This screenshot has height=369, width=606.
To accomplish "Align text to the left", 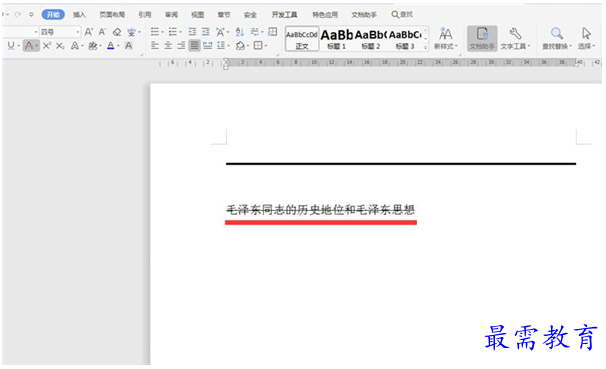I will pyautogui.click(x=155, y=46).
